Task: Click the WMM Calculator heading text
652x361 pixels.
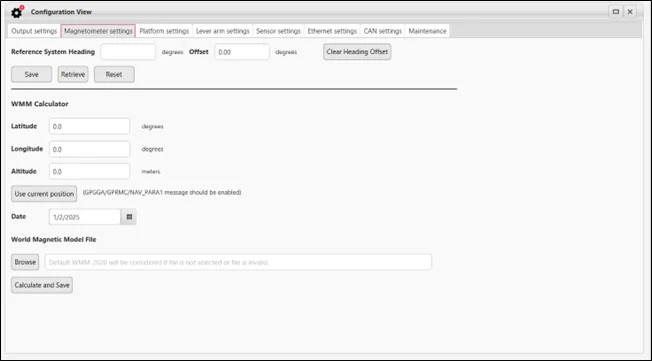Action: point(40,104)
